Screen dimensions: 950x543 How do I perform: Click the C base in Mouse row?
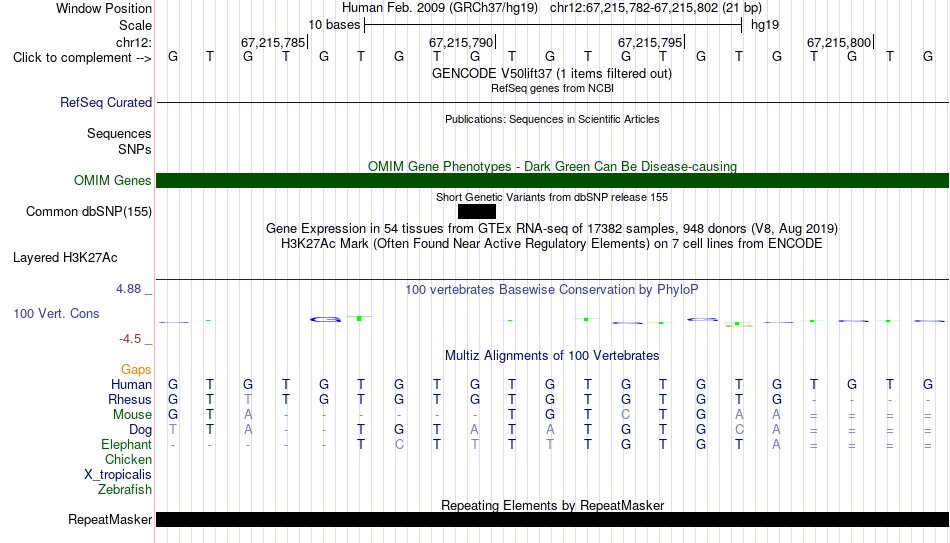click(x=626, y=415)
